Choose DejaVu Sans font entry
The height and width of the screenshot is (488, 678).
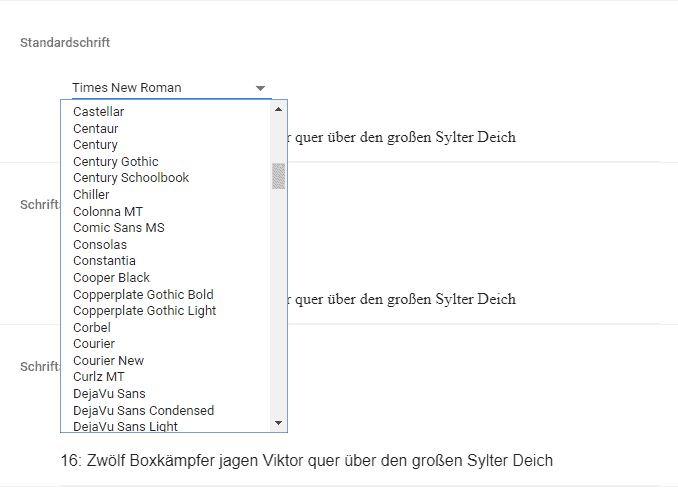pyautogui.click(x=166, y=394)
